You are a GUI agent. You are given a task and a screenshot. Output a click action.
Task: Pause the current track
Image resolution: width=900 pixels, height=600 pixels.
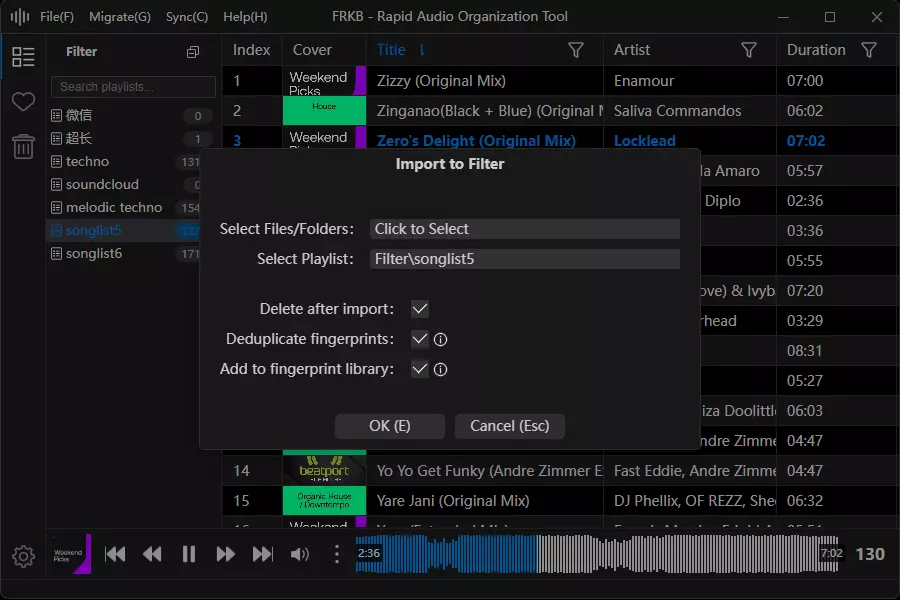tap(189, 554)
